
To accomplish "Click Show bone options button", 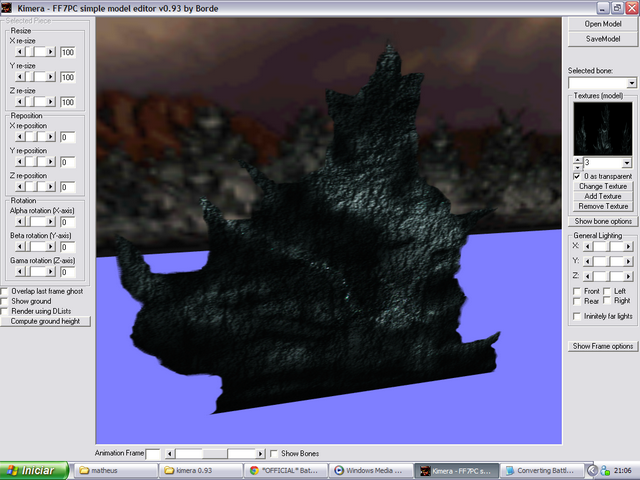I will click(x=602, y=221).
